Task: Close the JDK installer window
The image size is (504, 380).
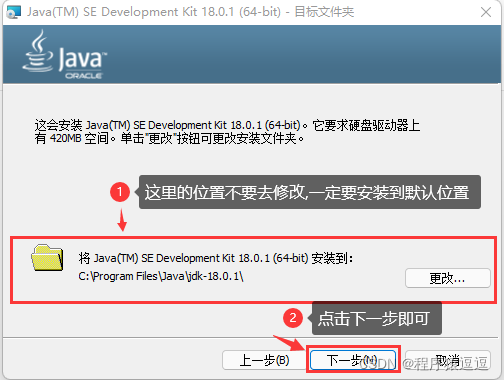Action: [486, 12]
